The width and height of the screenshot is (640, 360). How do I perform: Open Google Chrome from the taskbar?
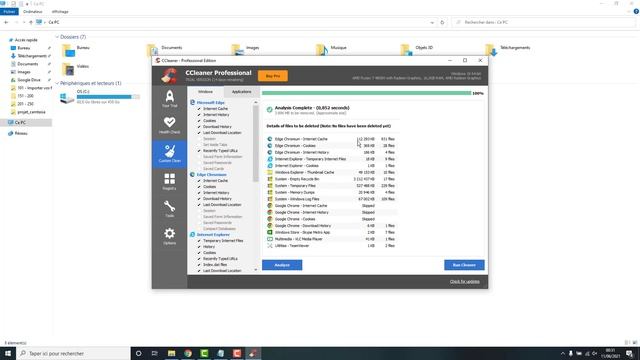(188, 353)
